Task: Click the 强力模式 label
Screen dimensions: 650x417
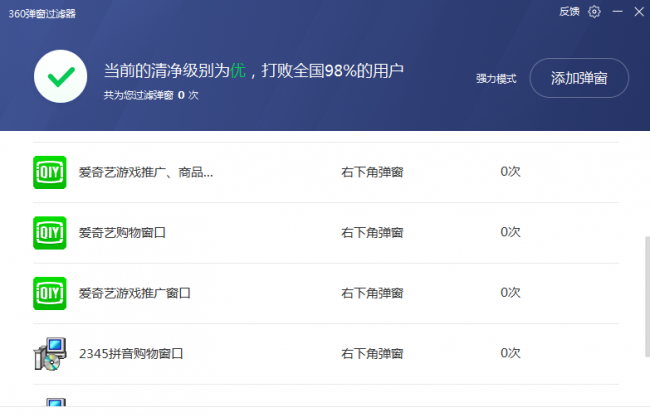Action: pos(496,78)
